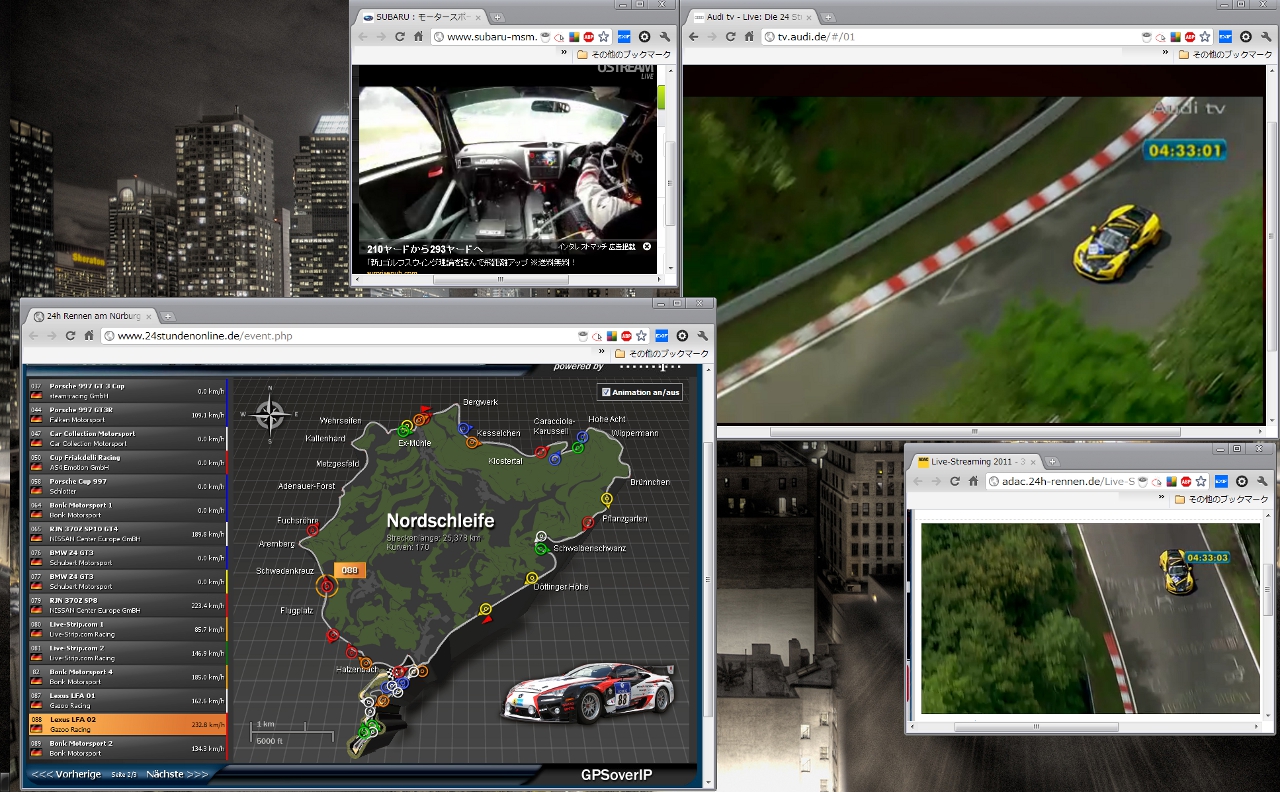
Task: Select the Live-Strip.com 1 row
Action: point(128,629)
